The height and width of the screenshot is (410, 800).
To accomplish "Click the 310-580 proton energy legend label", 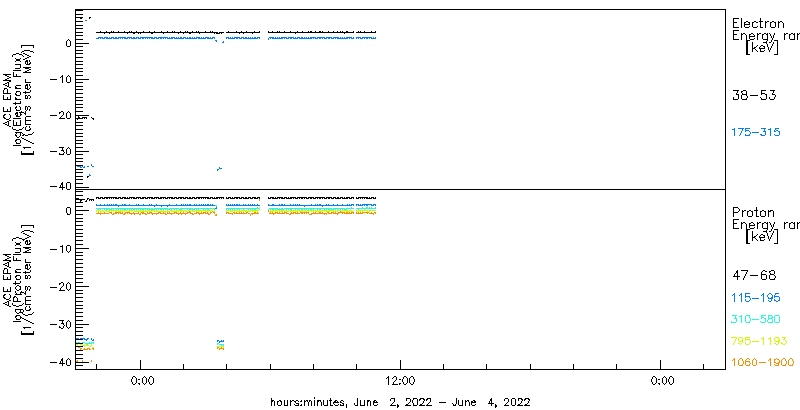I will [x=756, y=320].
